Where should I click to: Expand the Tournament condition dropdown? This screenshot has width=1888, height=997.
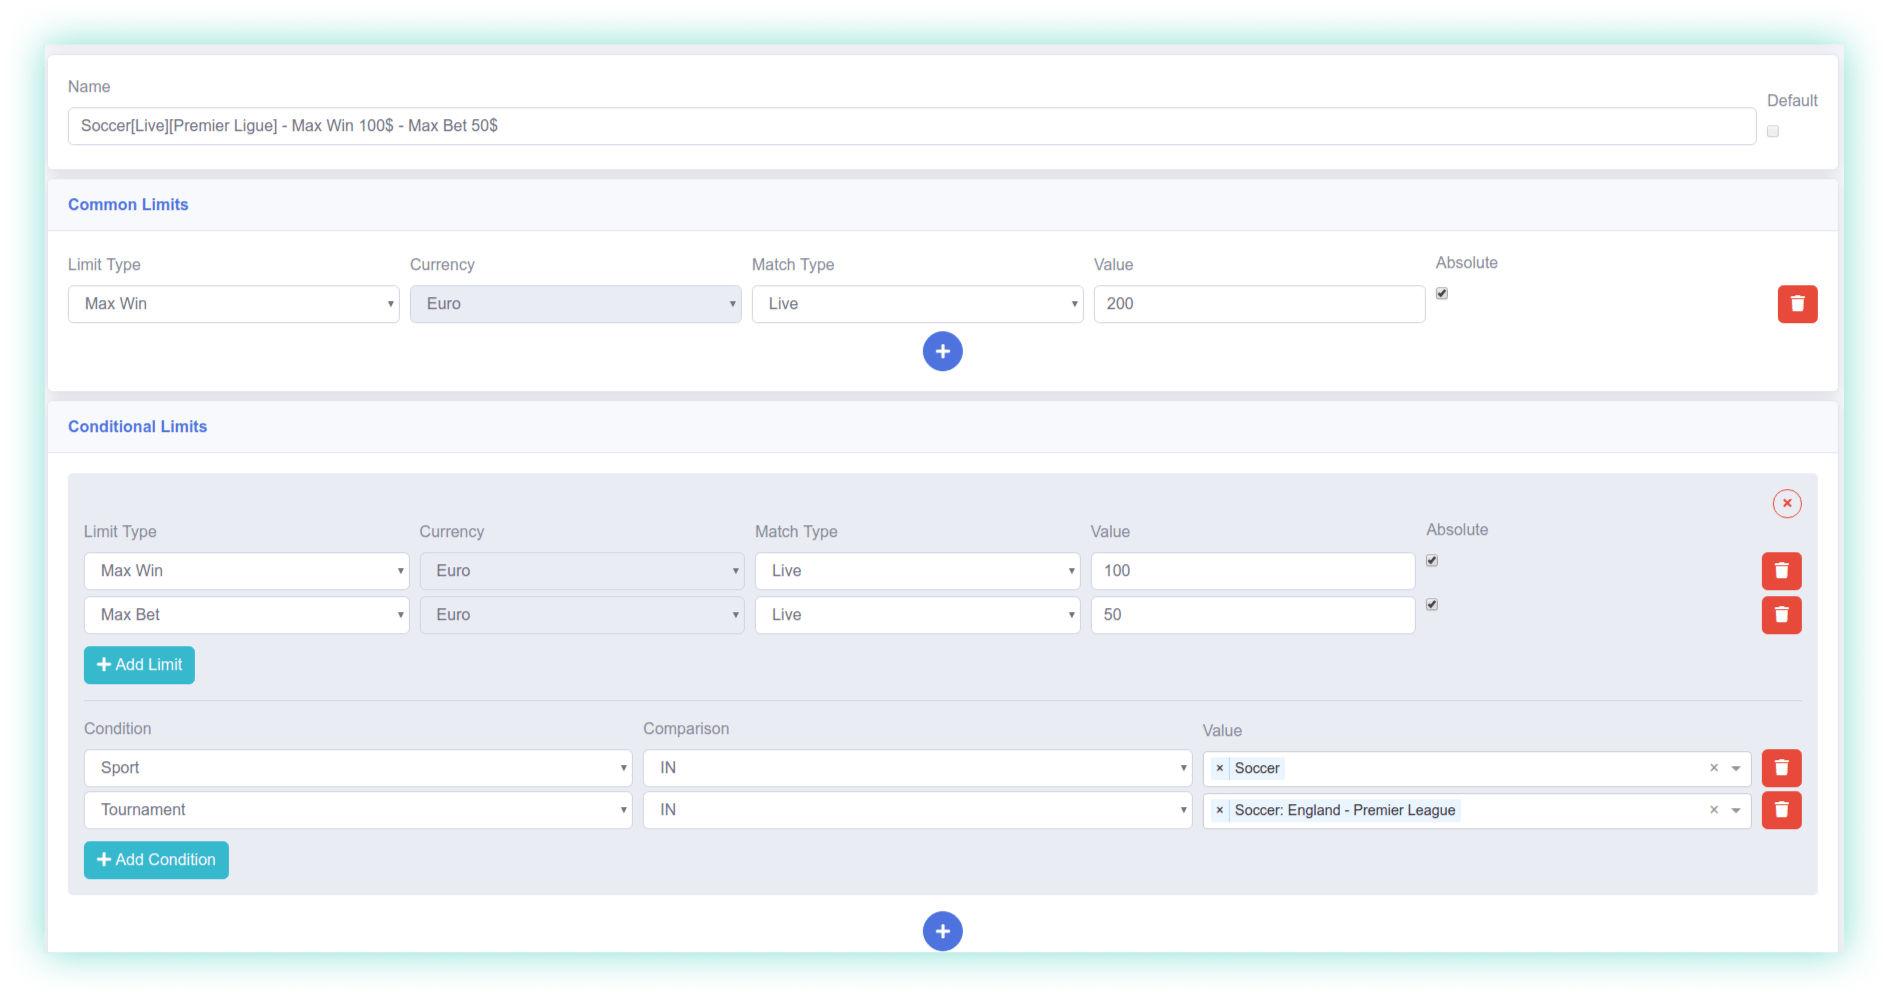358,810
